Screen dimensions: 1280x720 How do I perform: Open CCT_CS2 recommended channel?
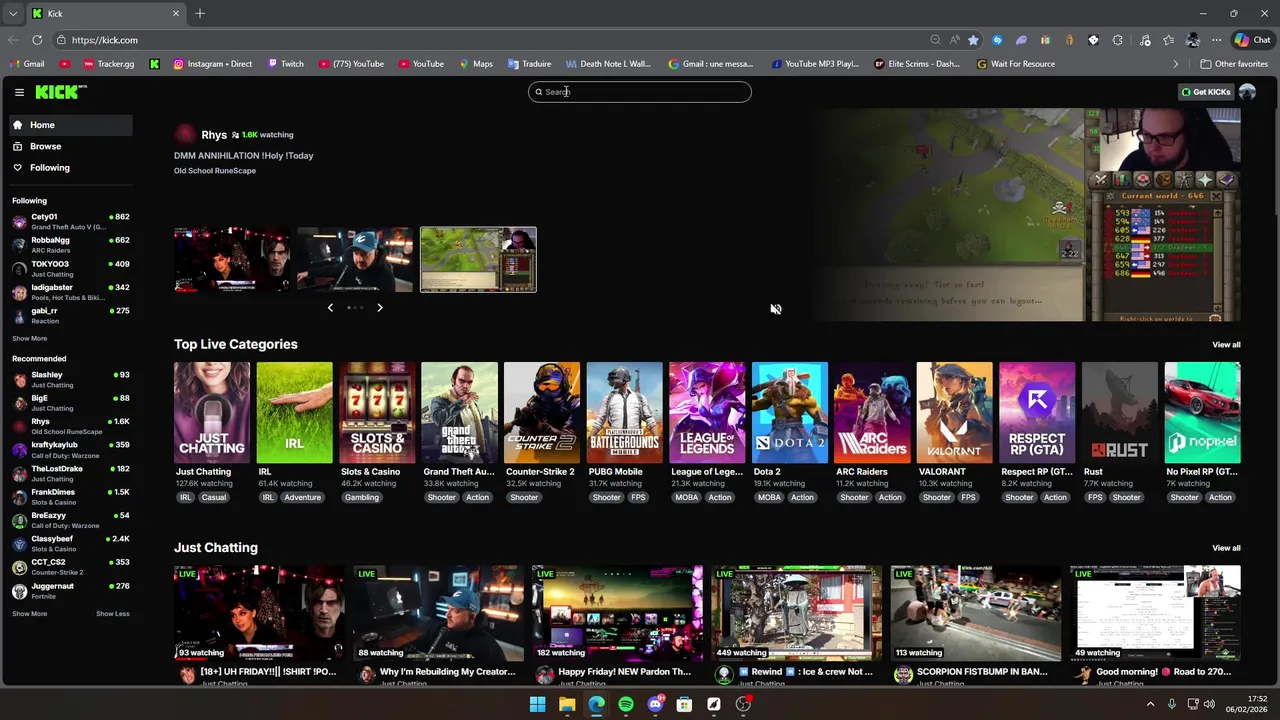click(x=70, y=567)
